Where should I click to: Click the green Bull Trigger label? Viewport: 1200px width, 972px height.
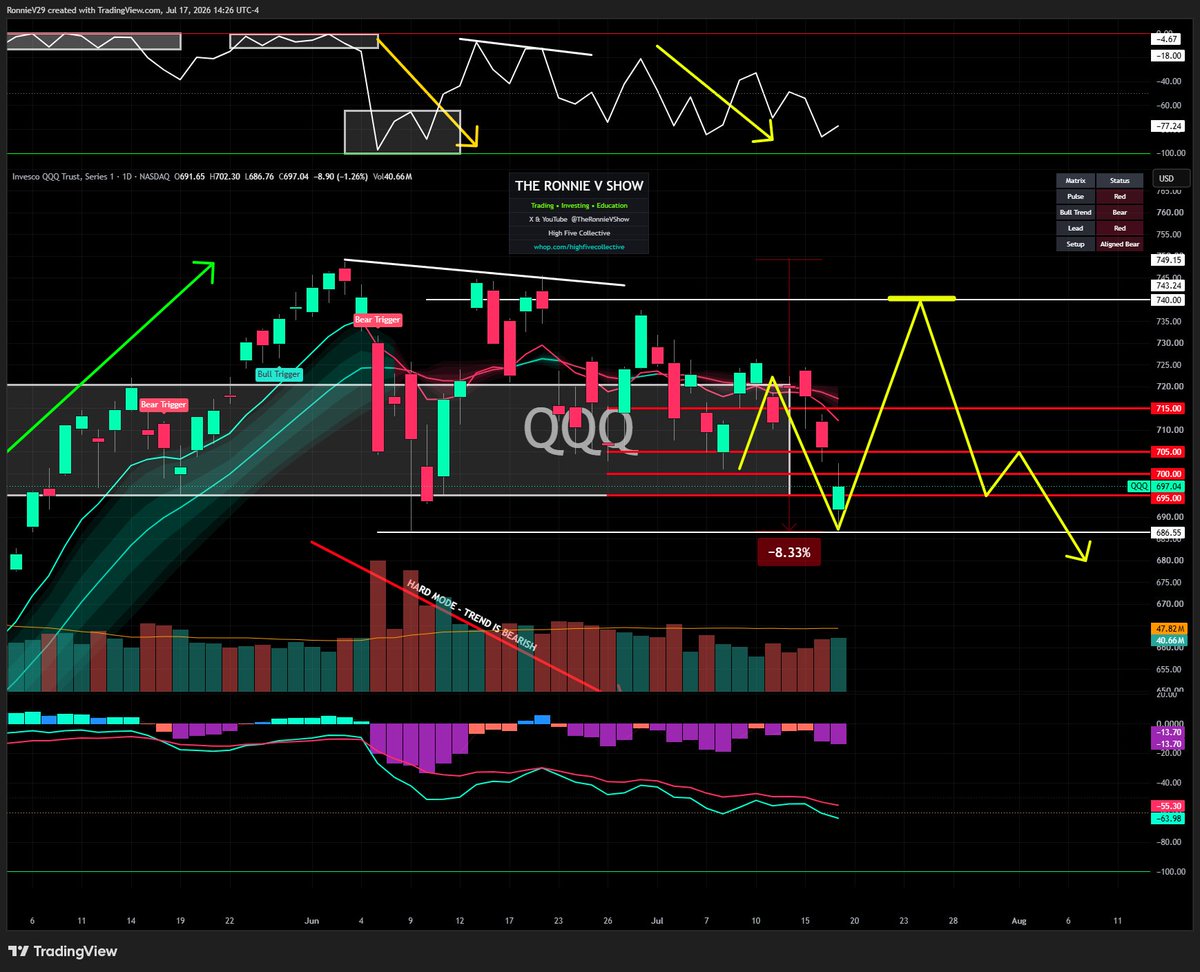click(279, 373)
